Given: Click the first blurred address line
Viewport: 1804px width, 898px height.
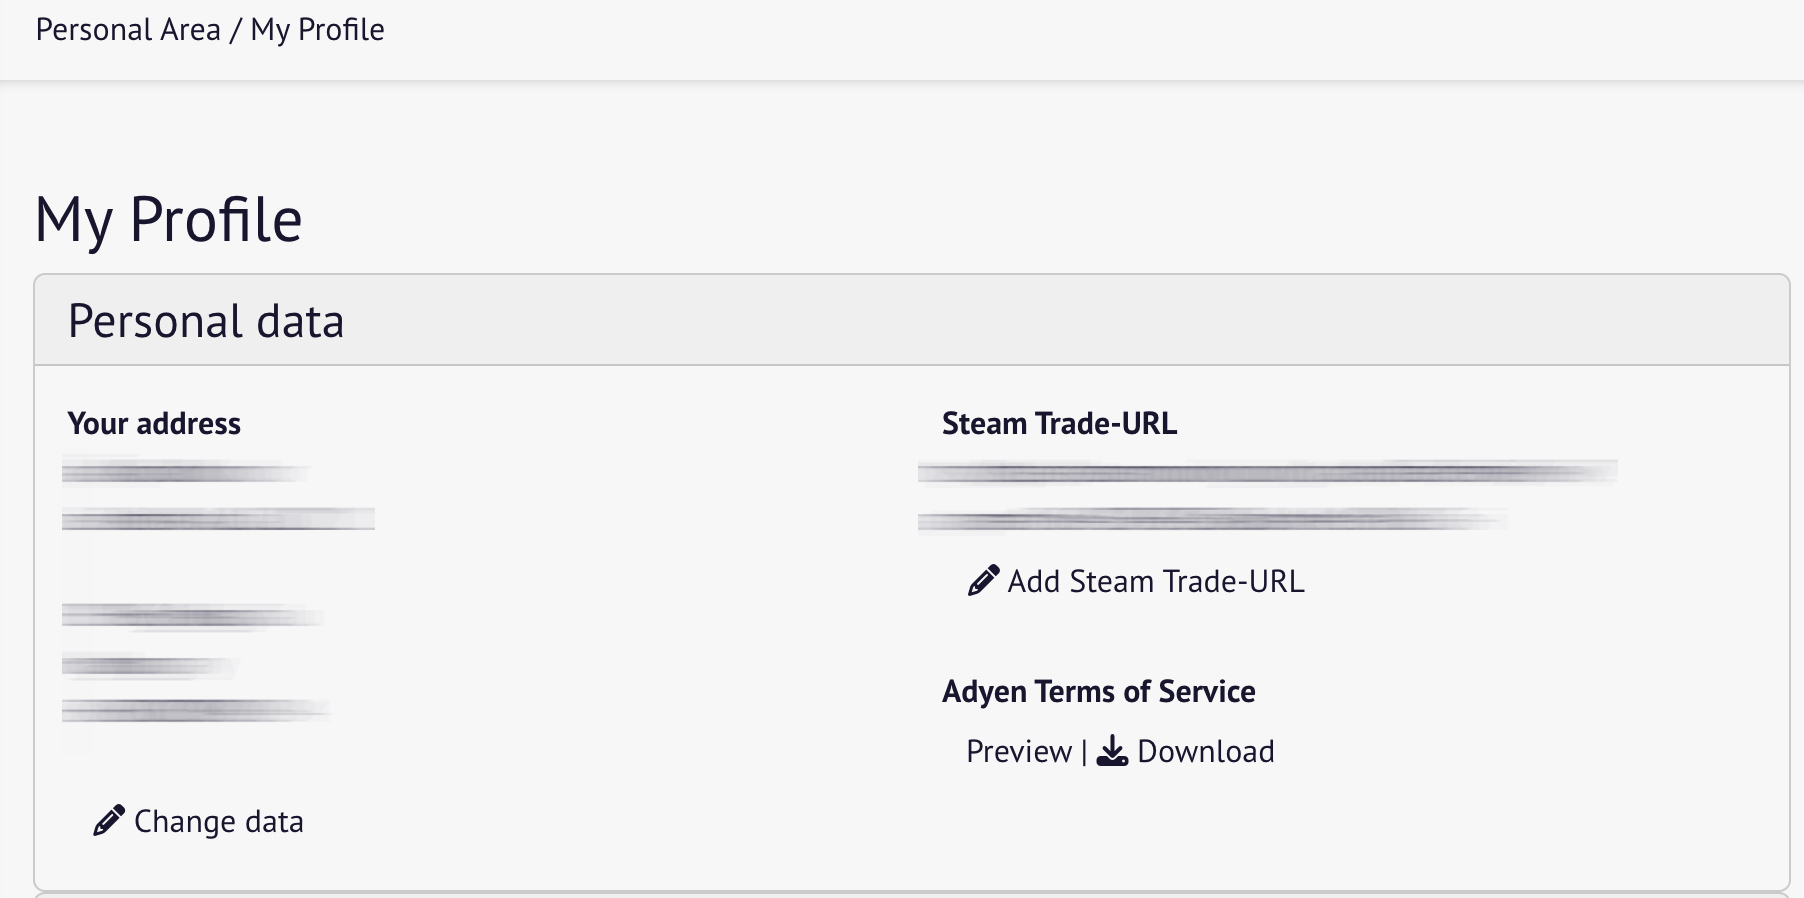Looking at the screenshot, I should tap(186, 471).
